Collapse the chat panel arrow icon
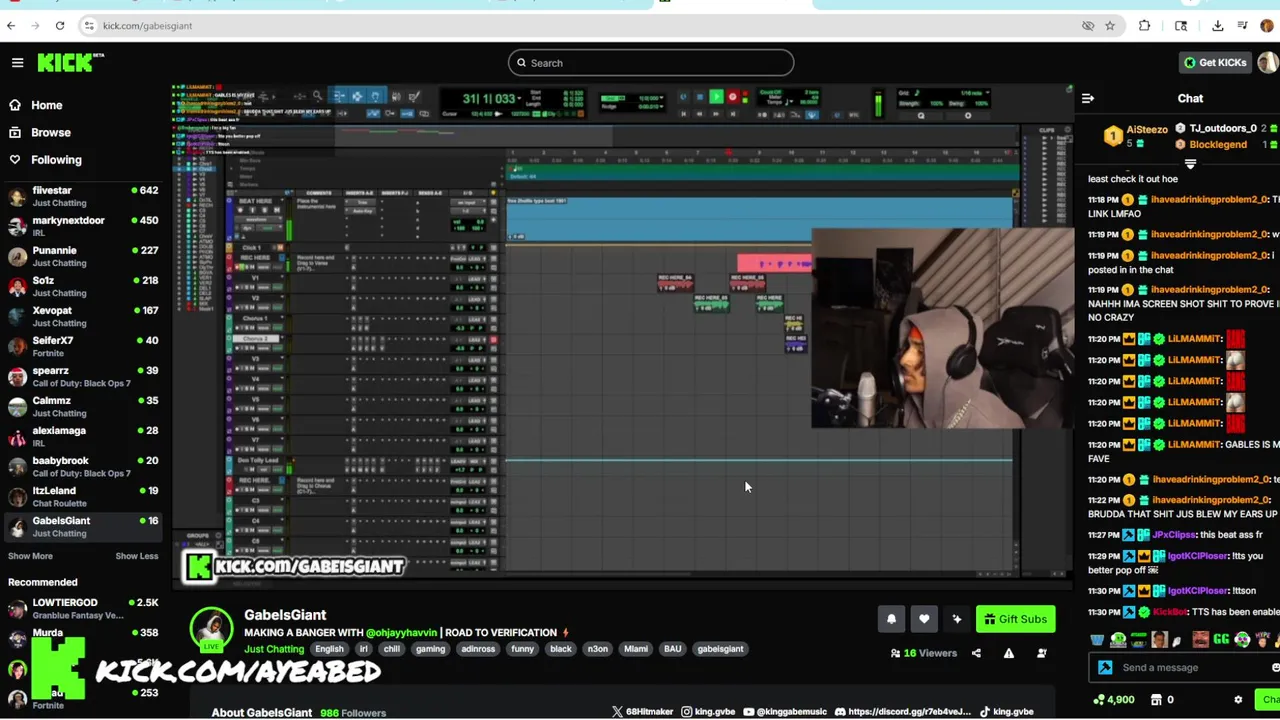 (x=1088, y=98)
